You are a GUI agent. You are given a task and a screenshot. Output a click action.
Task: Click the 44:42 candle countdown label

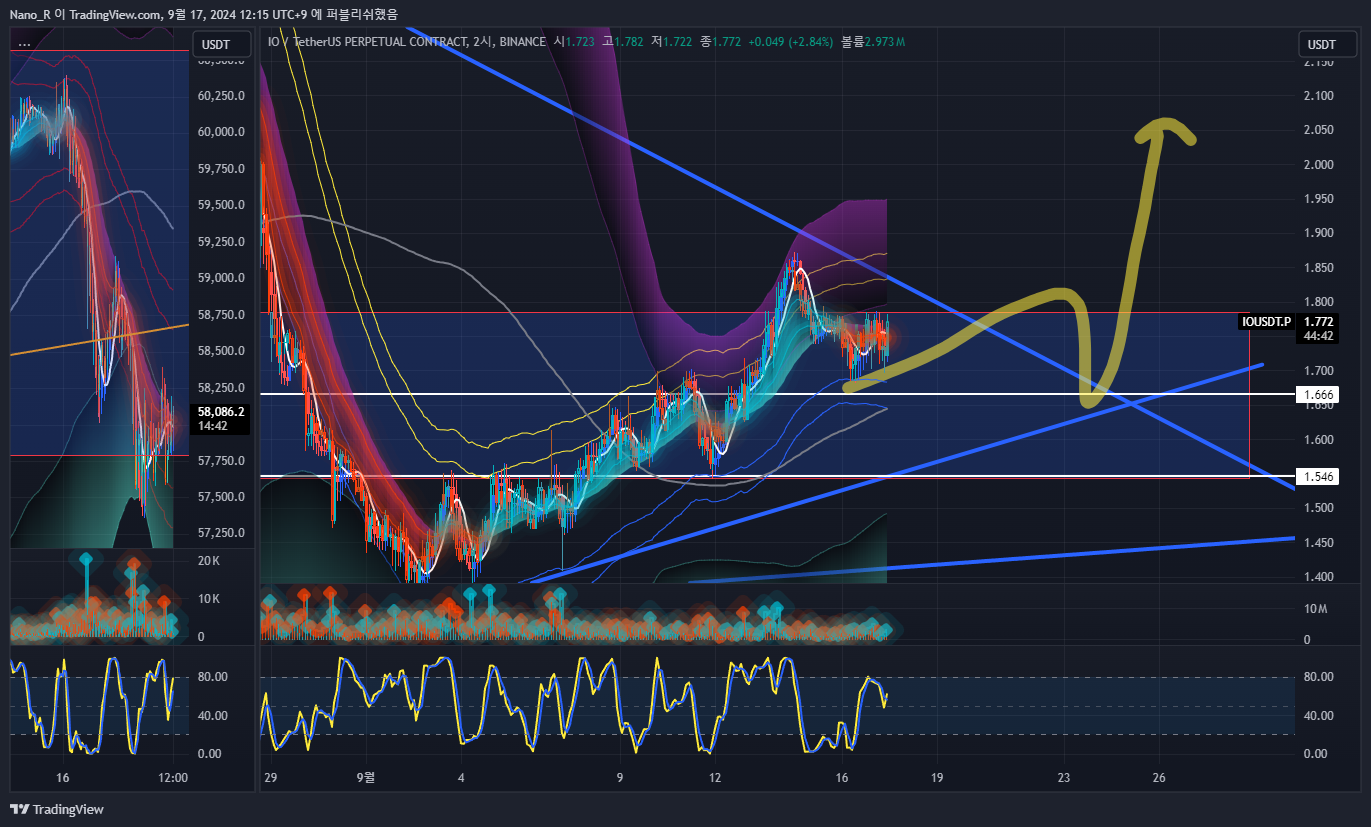pyautogui.click(x=1316, y=336)
